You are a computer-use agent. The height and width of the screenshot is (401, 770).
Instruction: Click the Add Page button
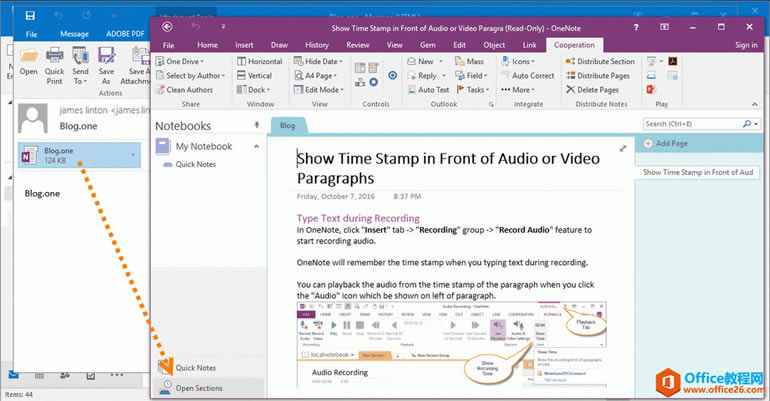coord(665,143)
